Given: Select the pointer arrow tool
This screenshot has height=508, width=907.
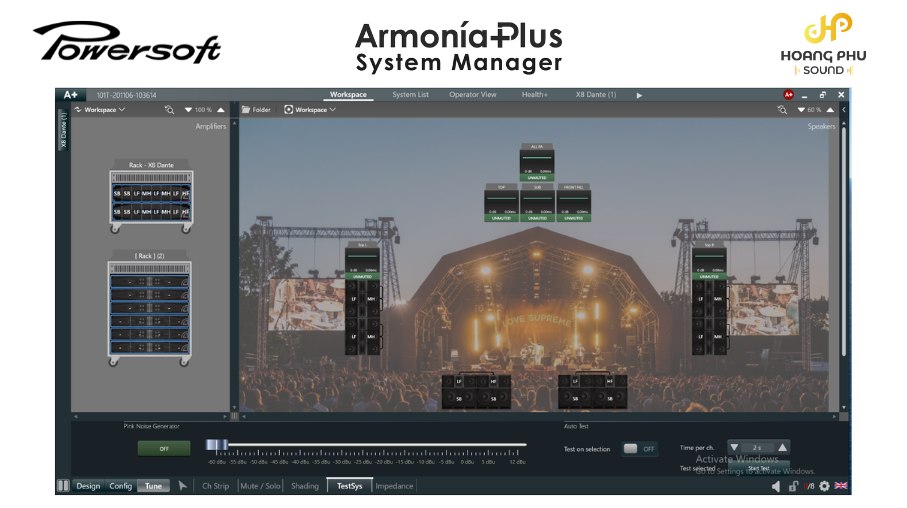Looking at the screenshot, I should pyautogui.click(x=183, y=485).
